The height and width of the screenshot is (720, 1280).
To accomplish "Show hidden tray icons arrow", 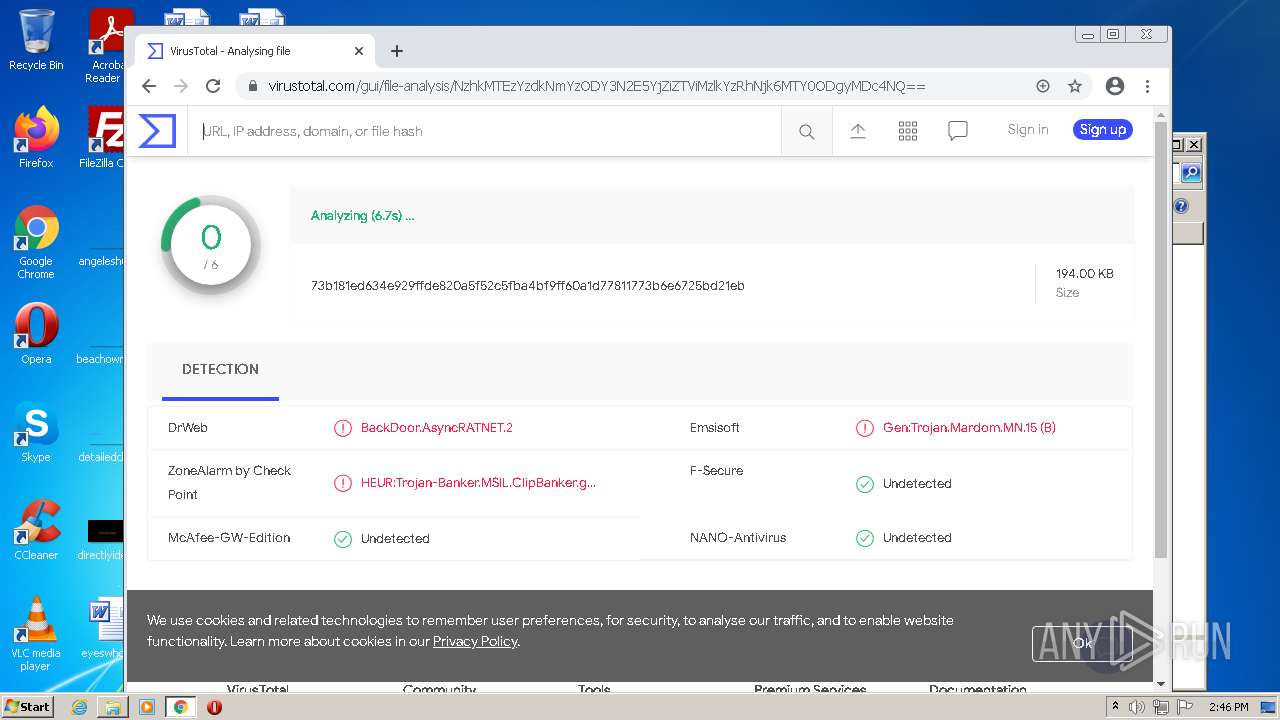I will pos(1116,707).
